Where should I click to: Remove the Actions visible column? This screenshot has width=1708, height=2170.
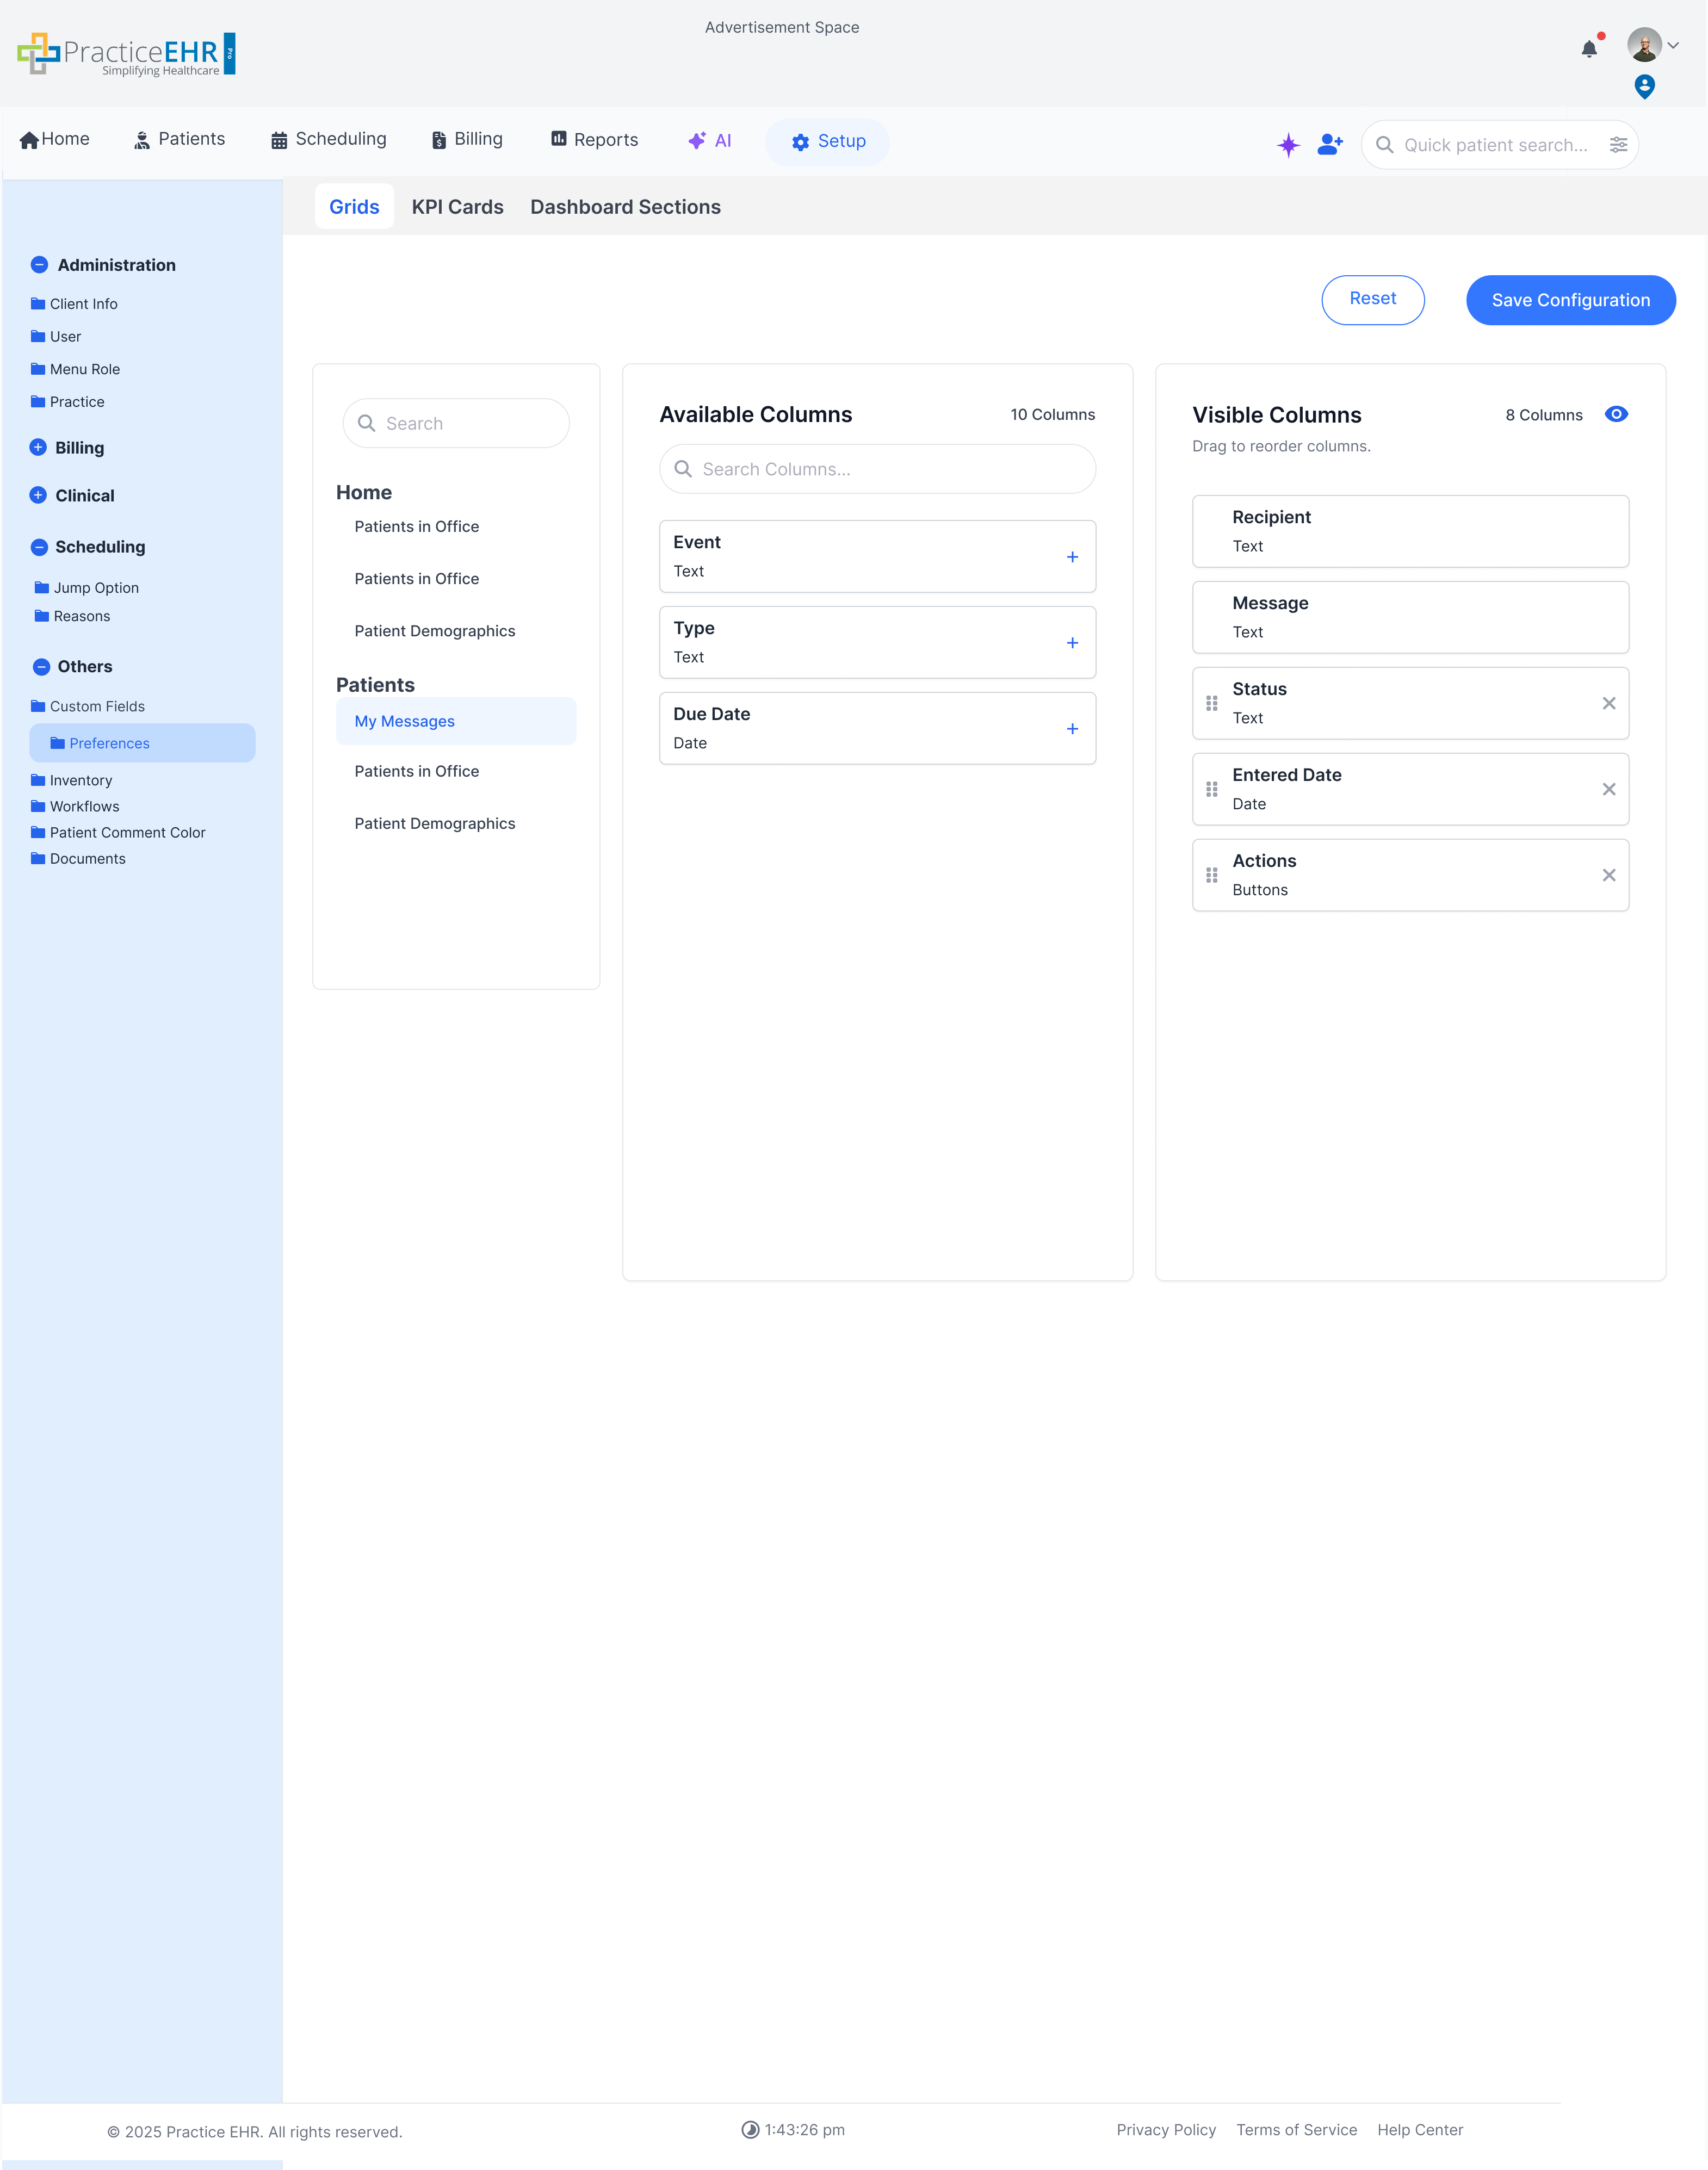[1608, 875]
